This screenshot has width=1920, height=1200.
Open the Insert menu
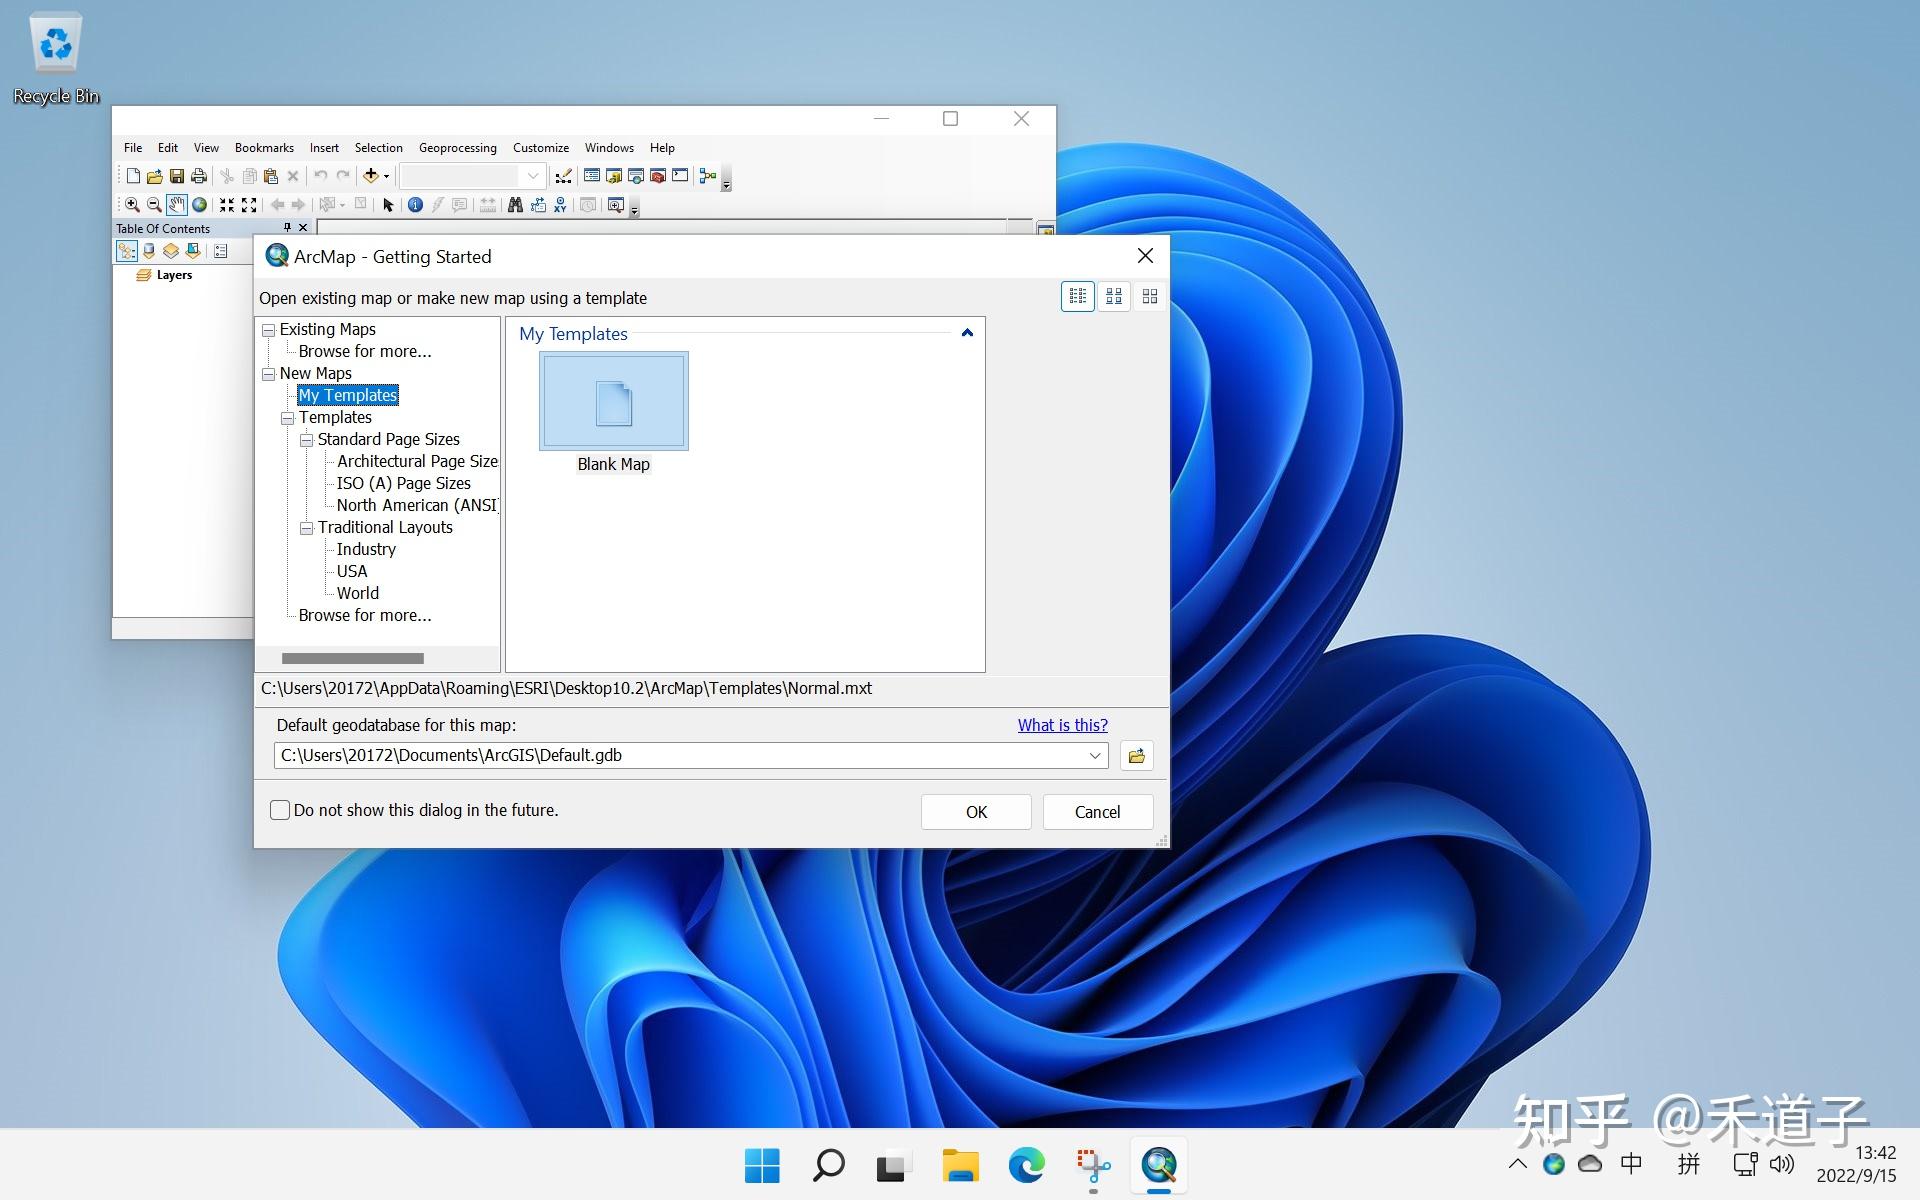pyautogui.click(x=324, y=147)
